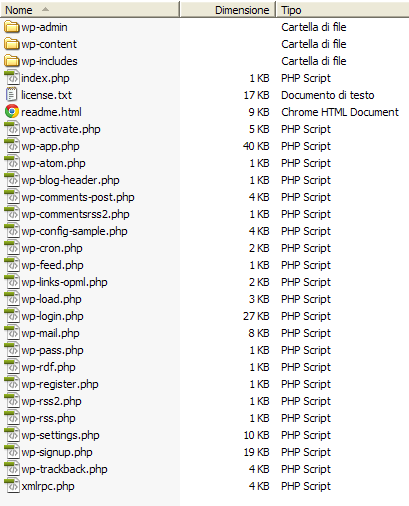Click the wp-atom.php file icon
Screen dimensions: 409x506
coord(12,163)
